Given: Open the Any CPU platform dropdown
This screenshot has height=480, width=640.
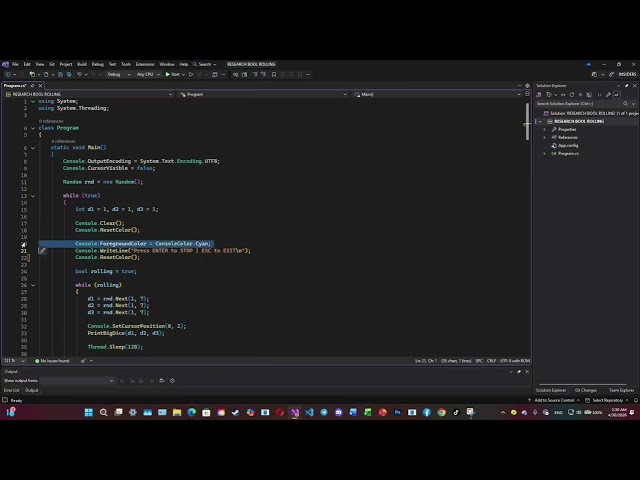Looking at the screenshot, I should click(148, 74).
